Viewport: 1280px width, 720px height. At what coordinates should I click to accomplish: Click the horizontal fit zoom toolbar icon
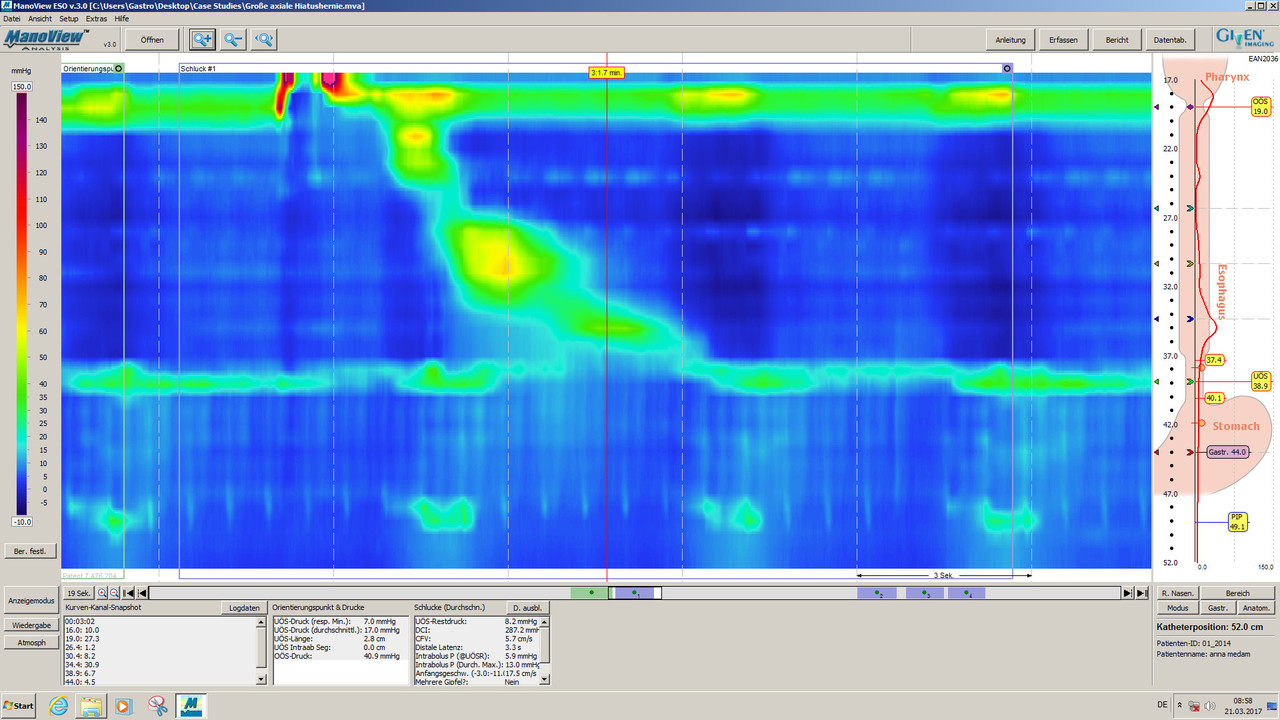(264, 39)
